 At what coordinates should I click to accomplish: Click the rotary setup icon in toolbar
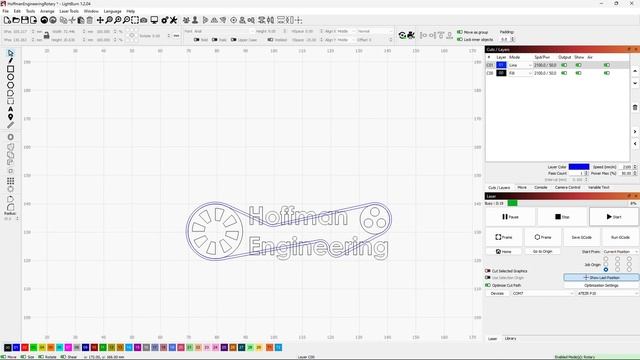pos(402,36)
